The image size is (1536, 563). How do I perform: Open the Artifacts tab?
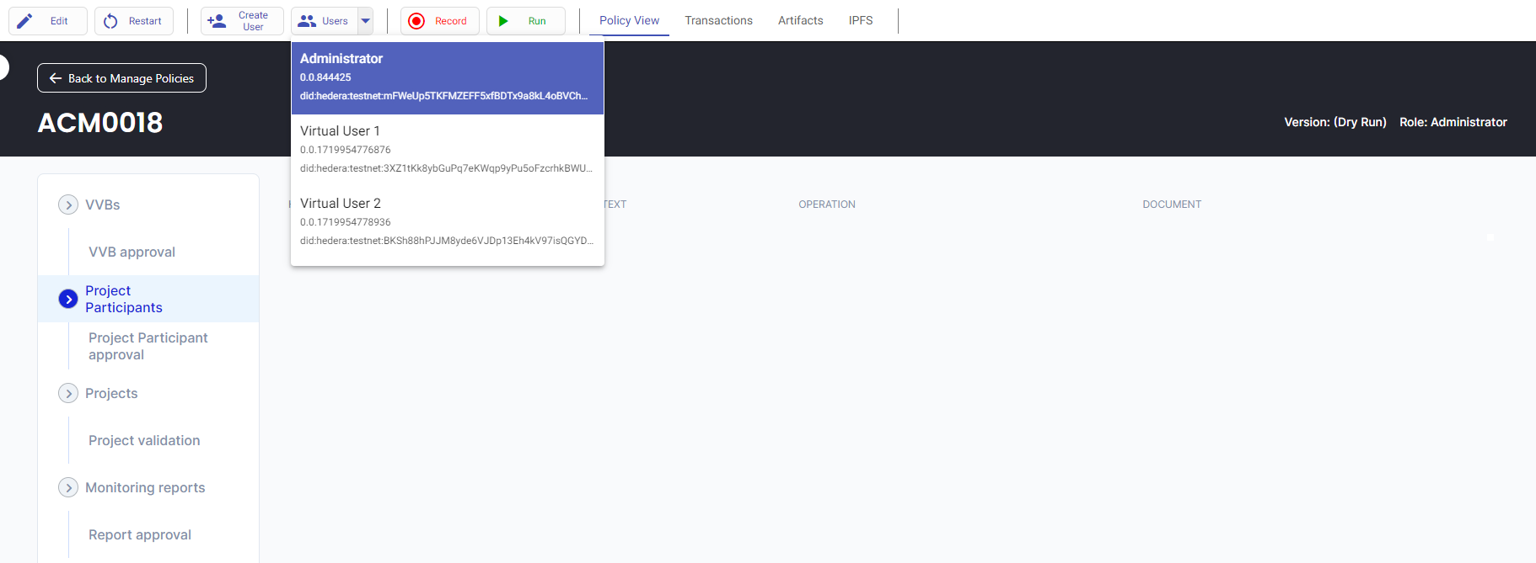point(800,20)
